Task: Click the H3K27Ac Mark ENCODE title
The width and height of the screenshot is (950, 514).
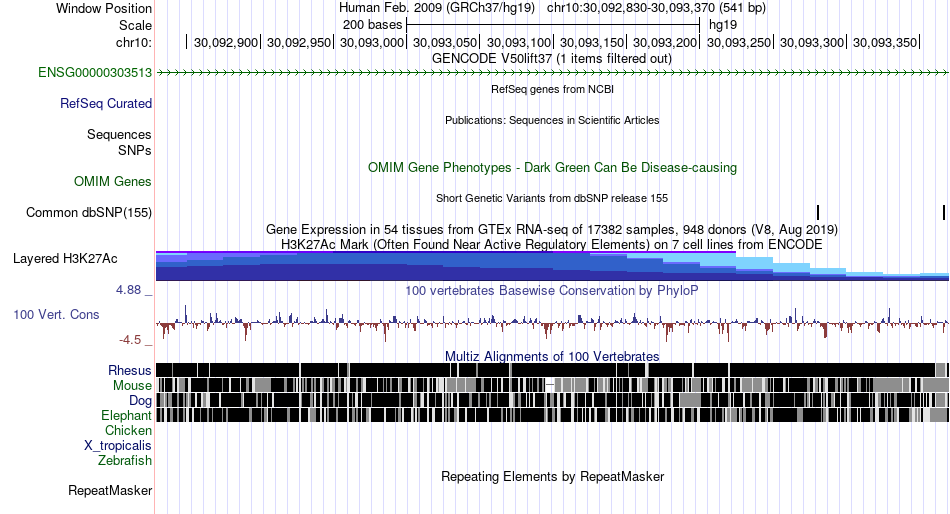Action: 552,244
